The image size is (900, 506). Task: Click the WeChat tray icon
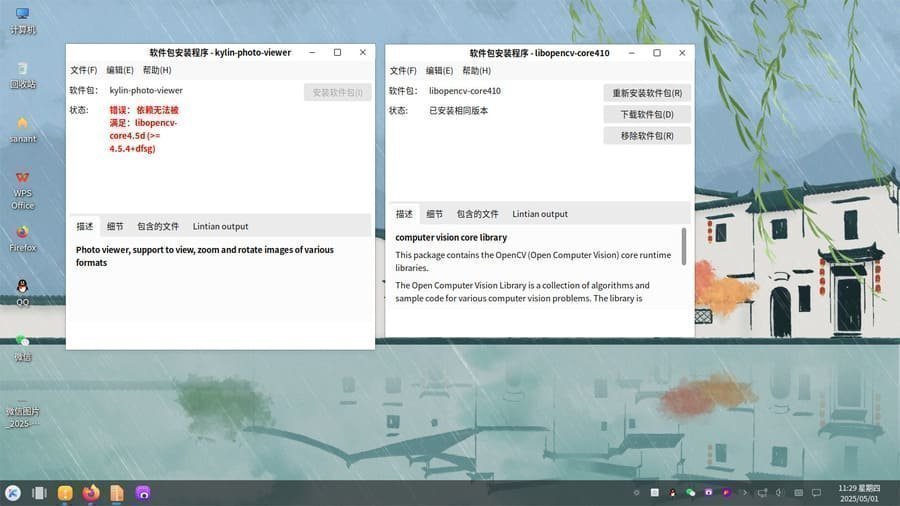coord(690,492)
